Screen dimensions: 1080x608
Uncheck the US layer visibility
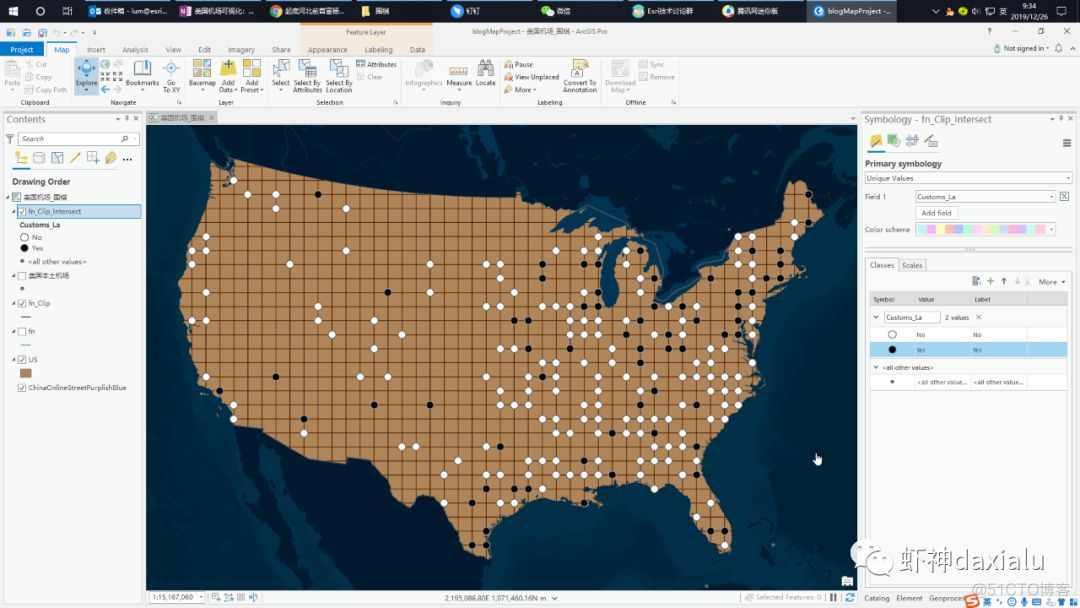(21, 359)
